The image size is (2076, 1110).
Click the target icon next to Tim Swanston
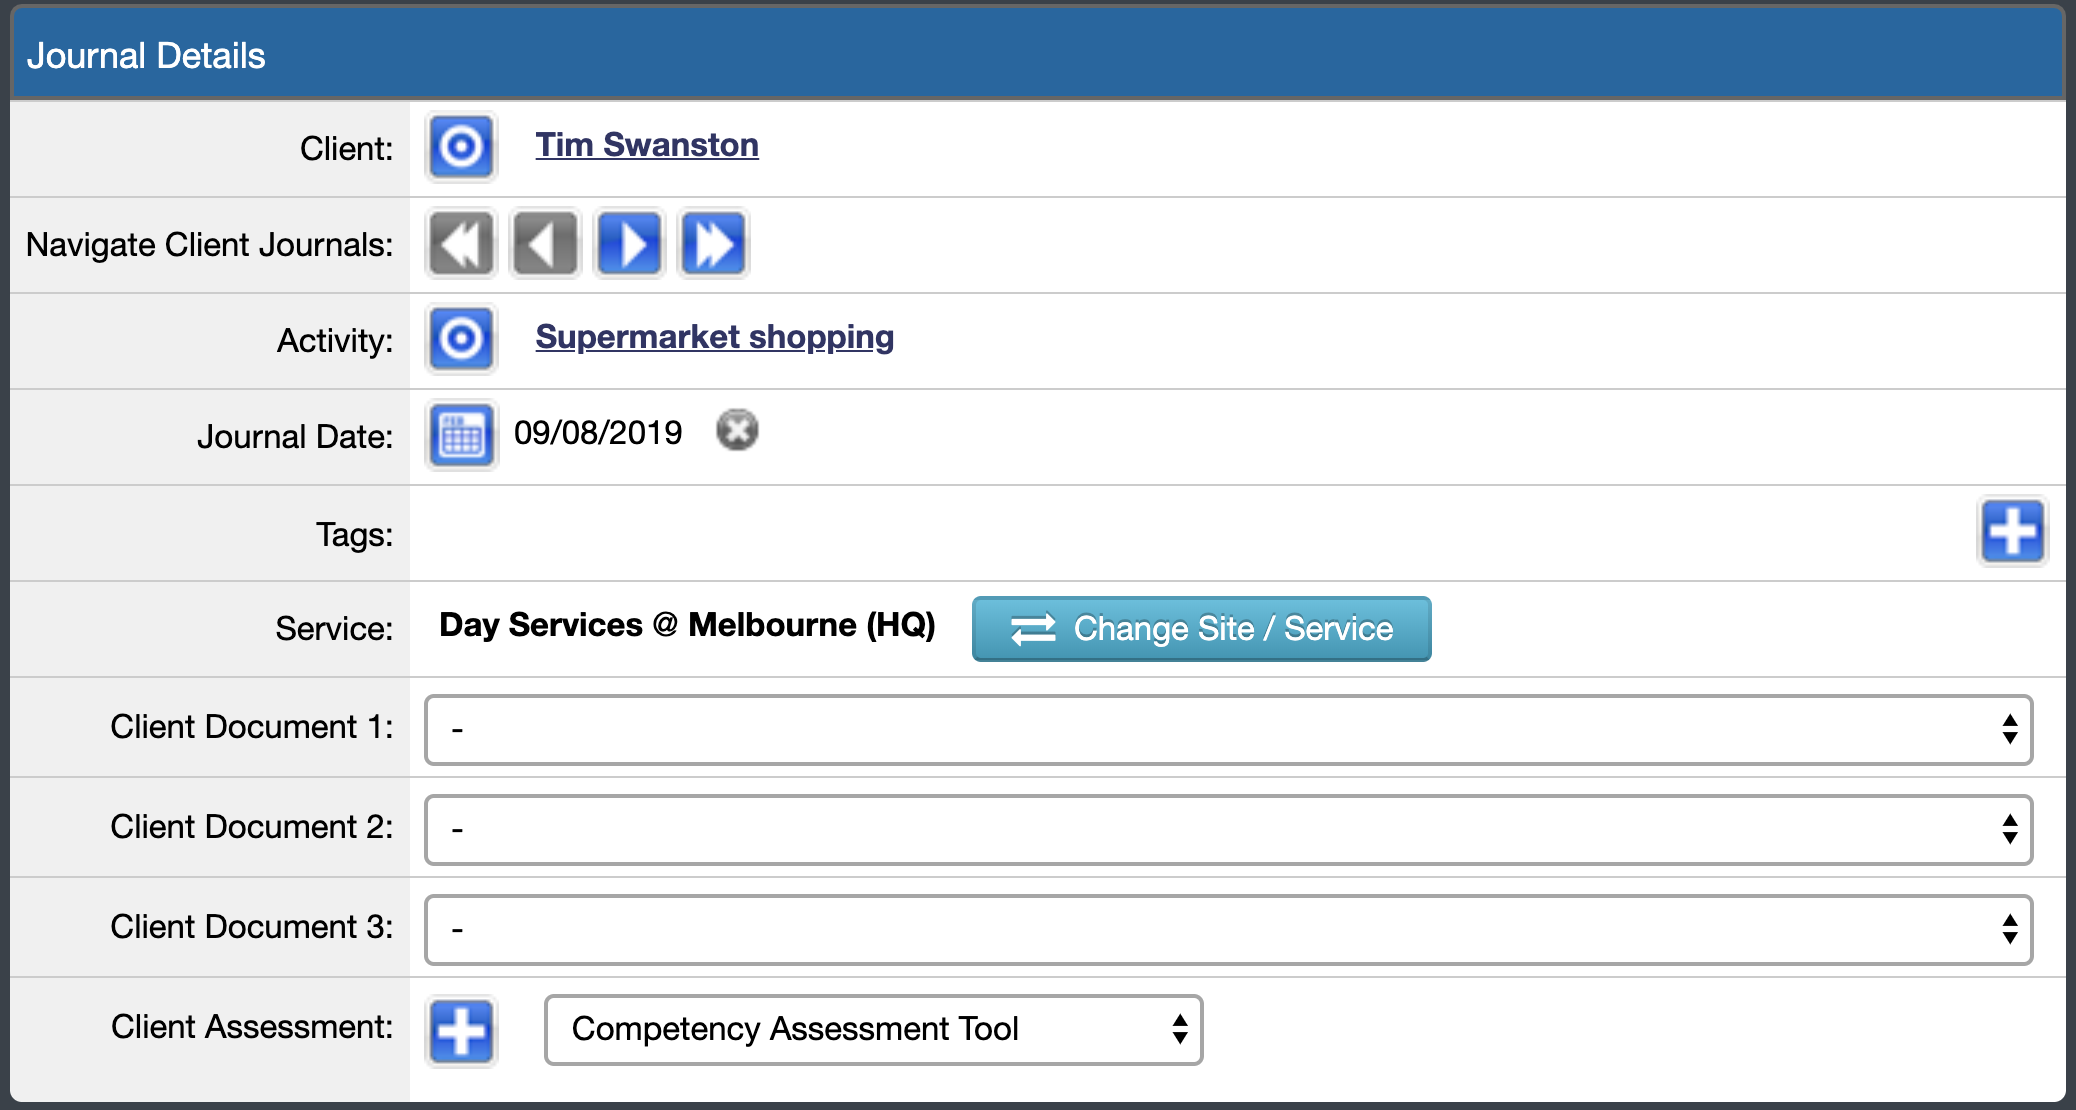pos(461,147)
